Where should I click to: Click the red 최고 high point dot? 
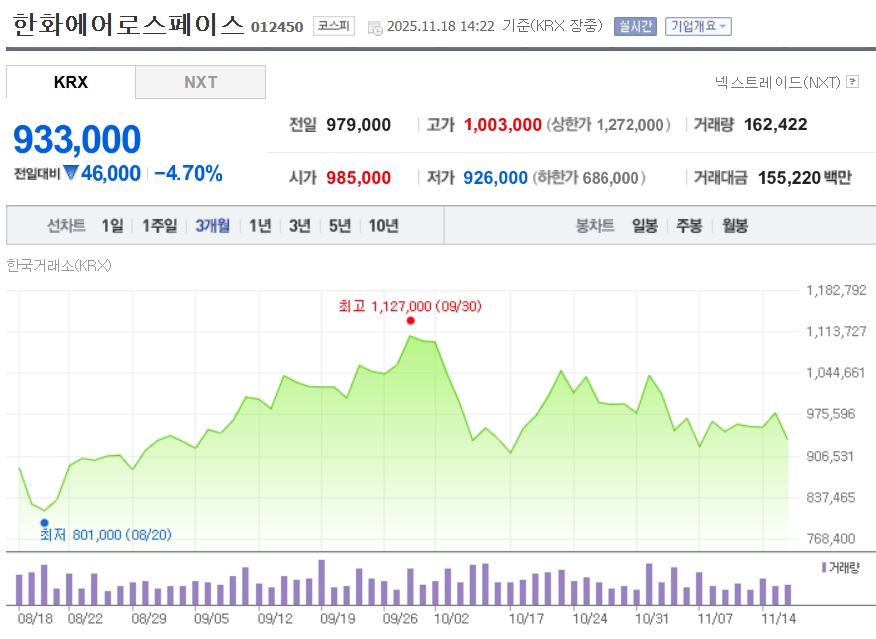click(410, 321)
